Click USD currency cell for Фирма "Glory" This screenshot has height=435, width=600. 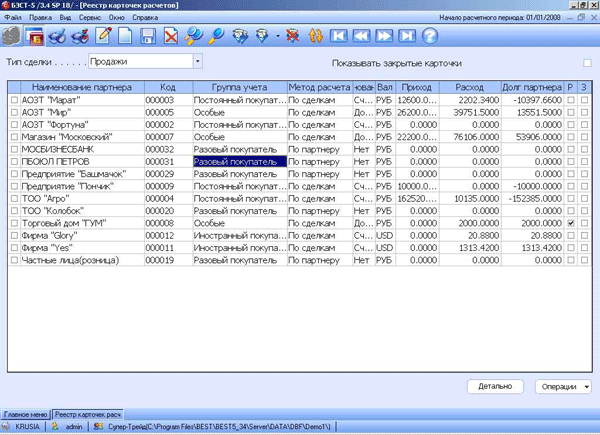[x=385, y=236]
